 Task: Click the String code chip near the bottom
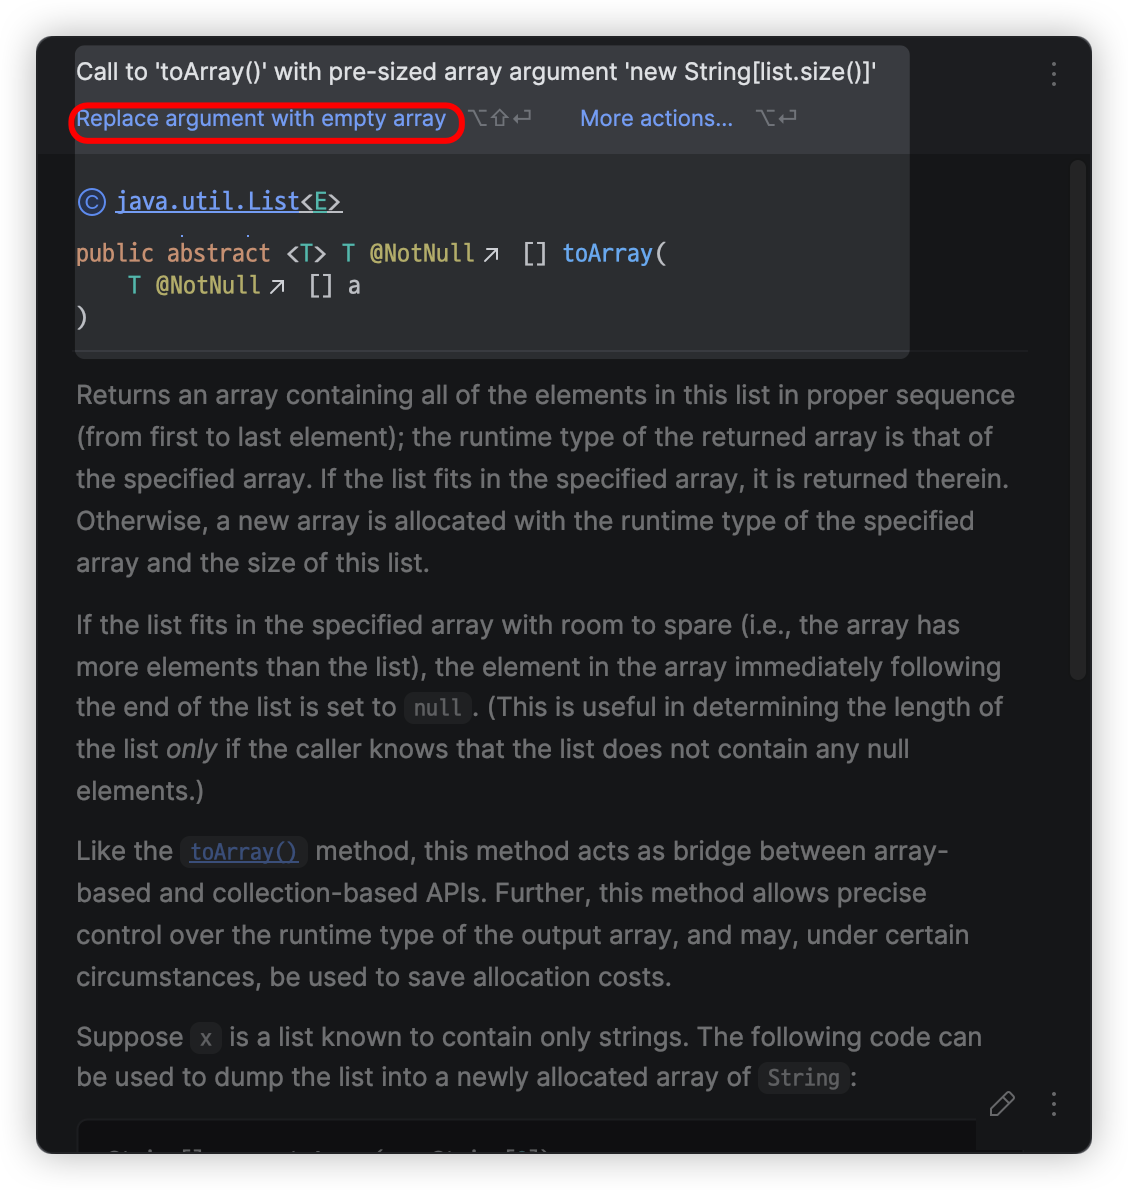803,1078
